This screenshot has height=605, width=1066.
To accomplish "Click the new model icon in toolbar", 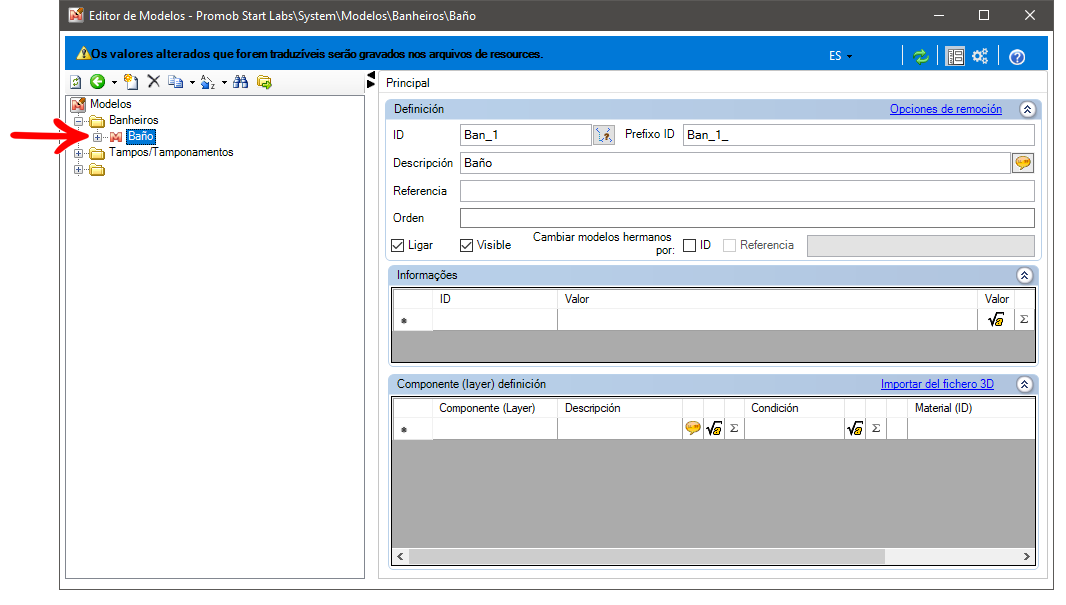I will 131,82.
